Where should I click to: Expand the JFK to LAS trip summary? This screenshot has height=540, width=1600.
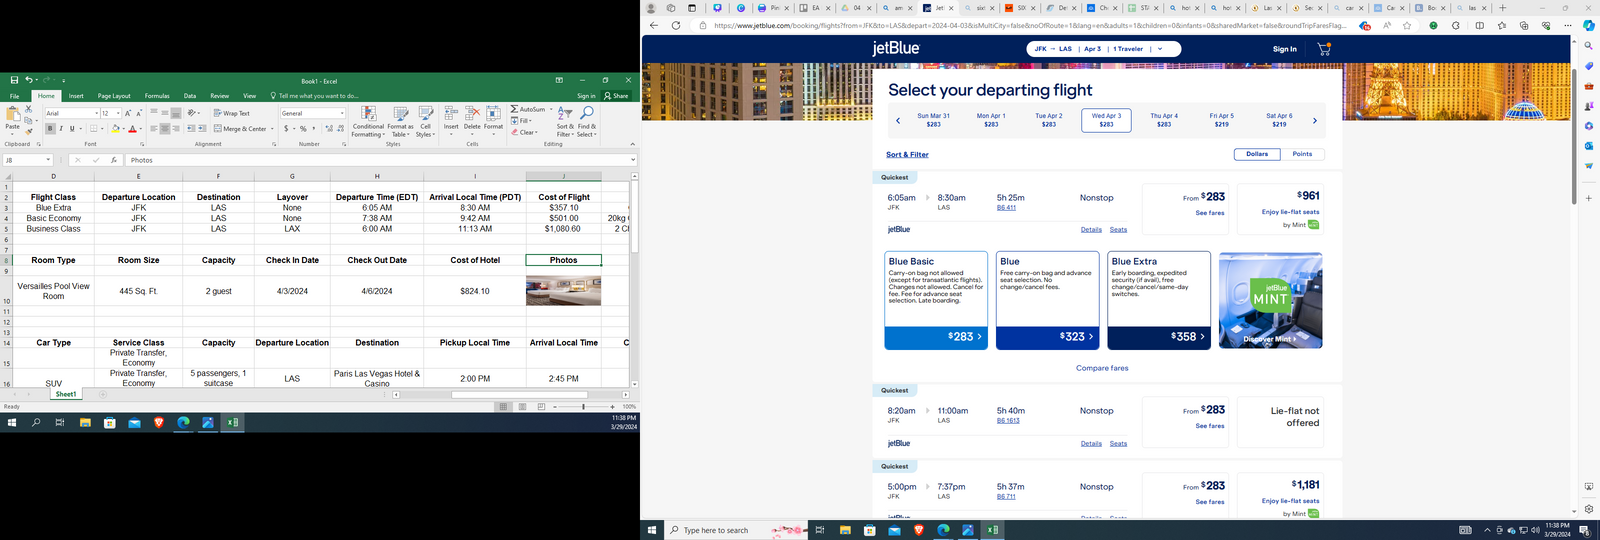1160,49
